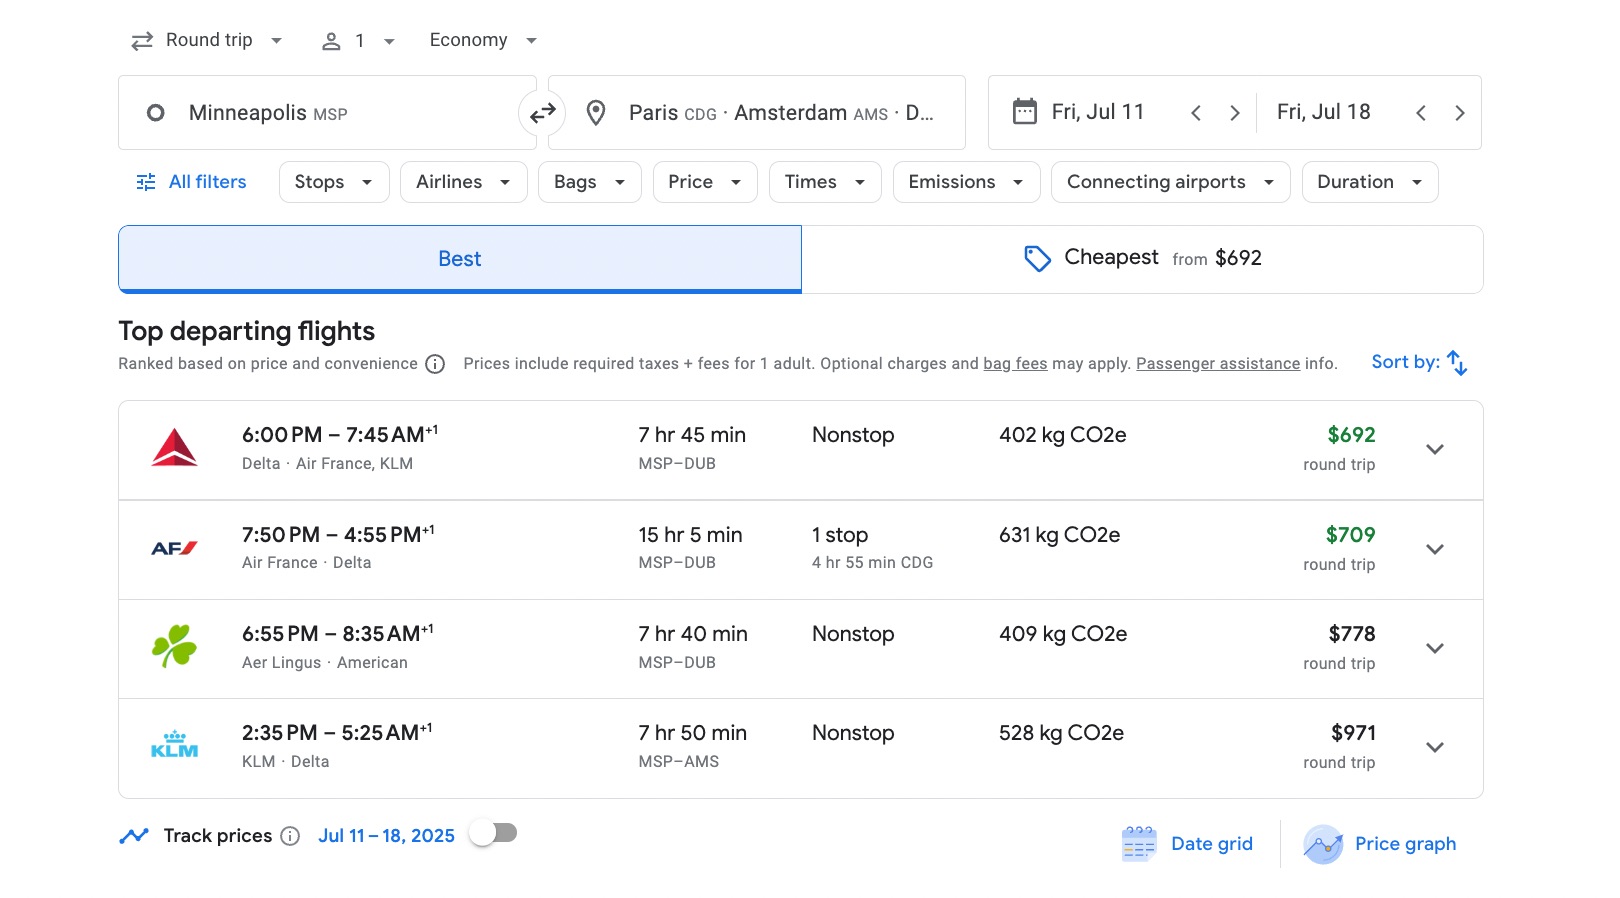Open the Stops filter dropdown

(334, 182)
